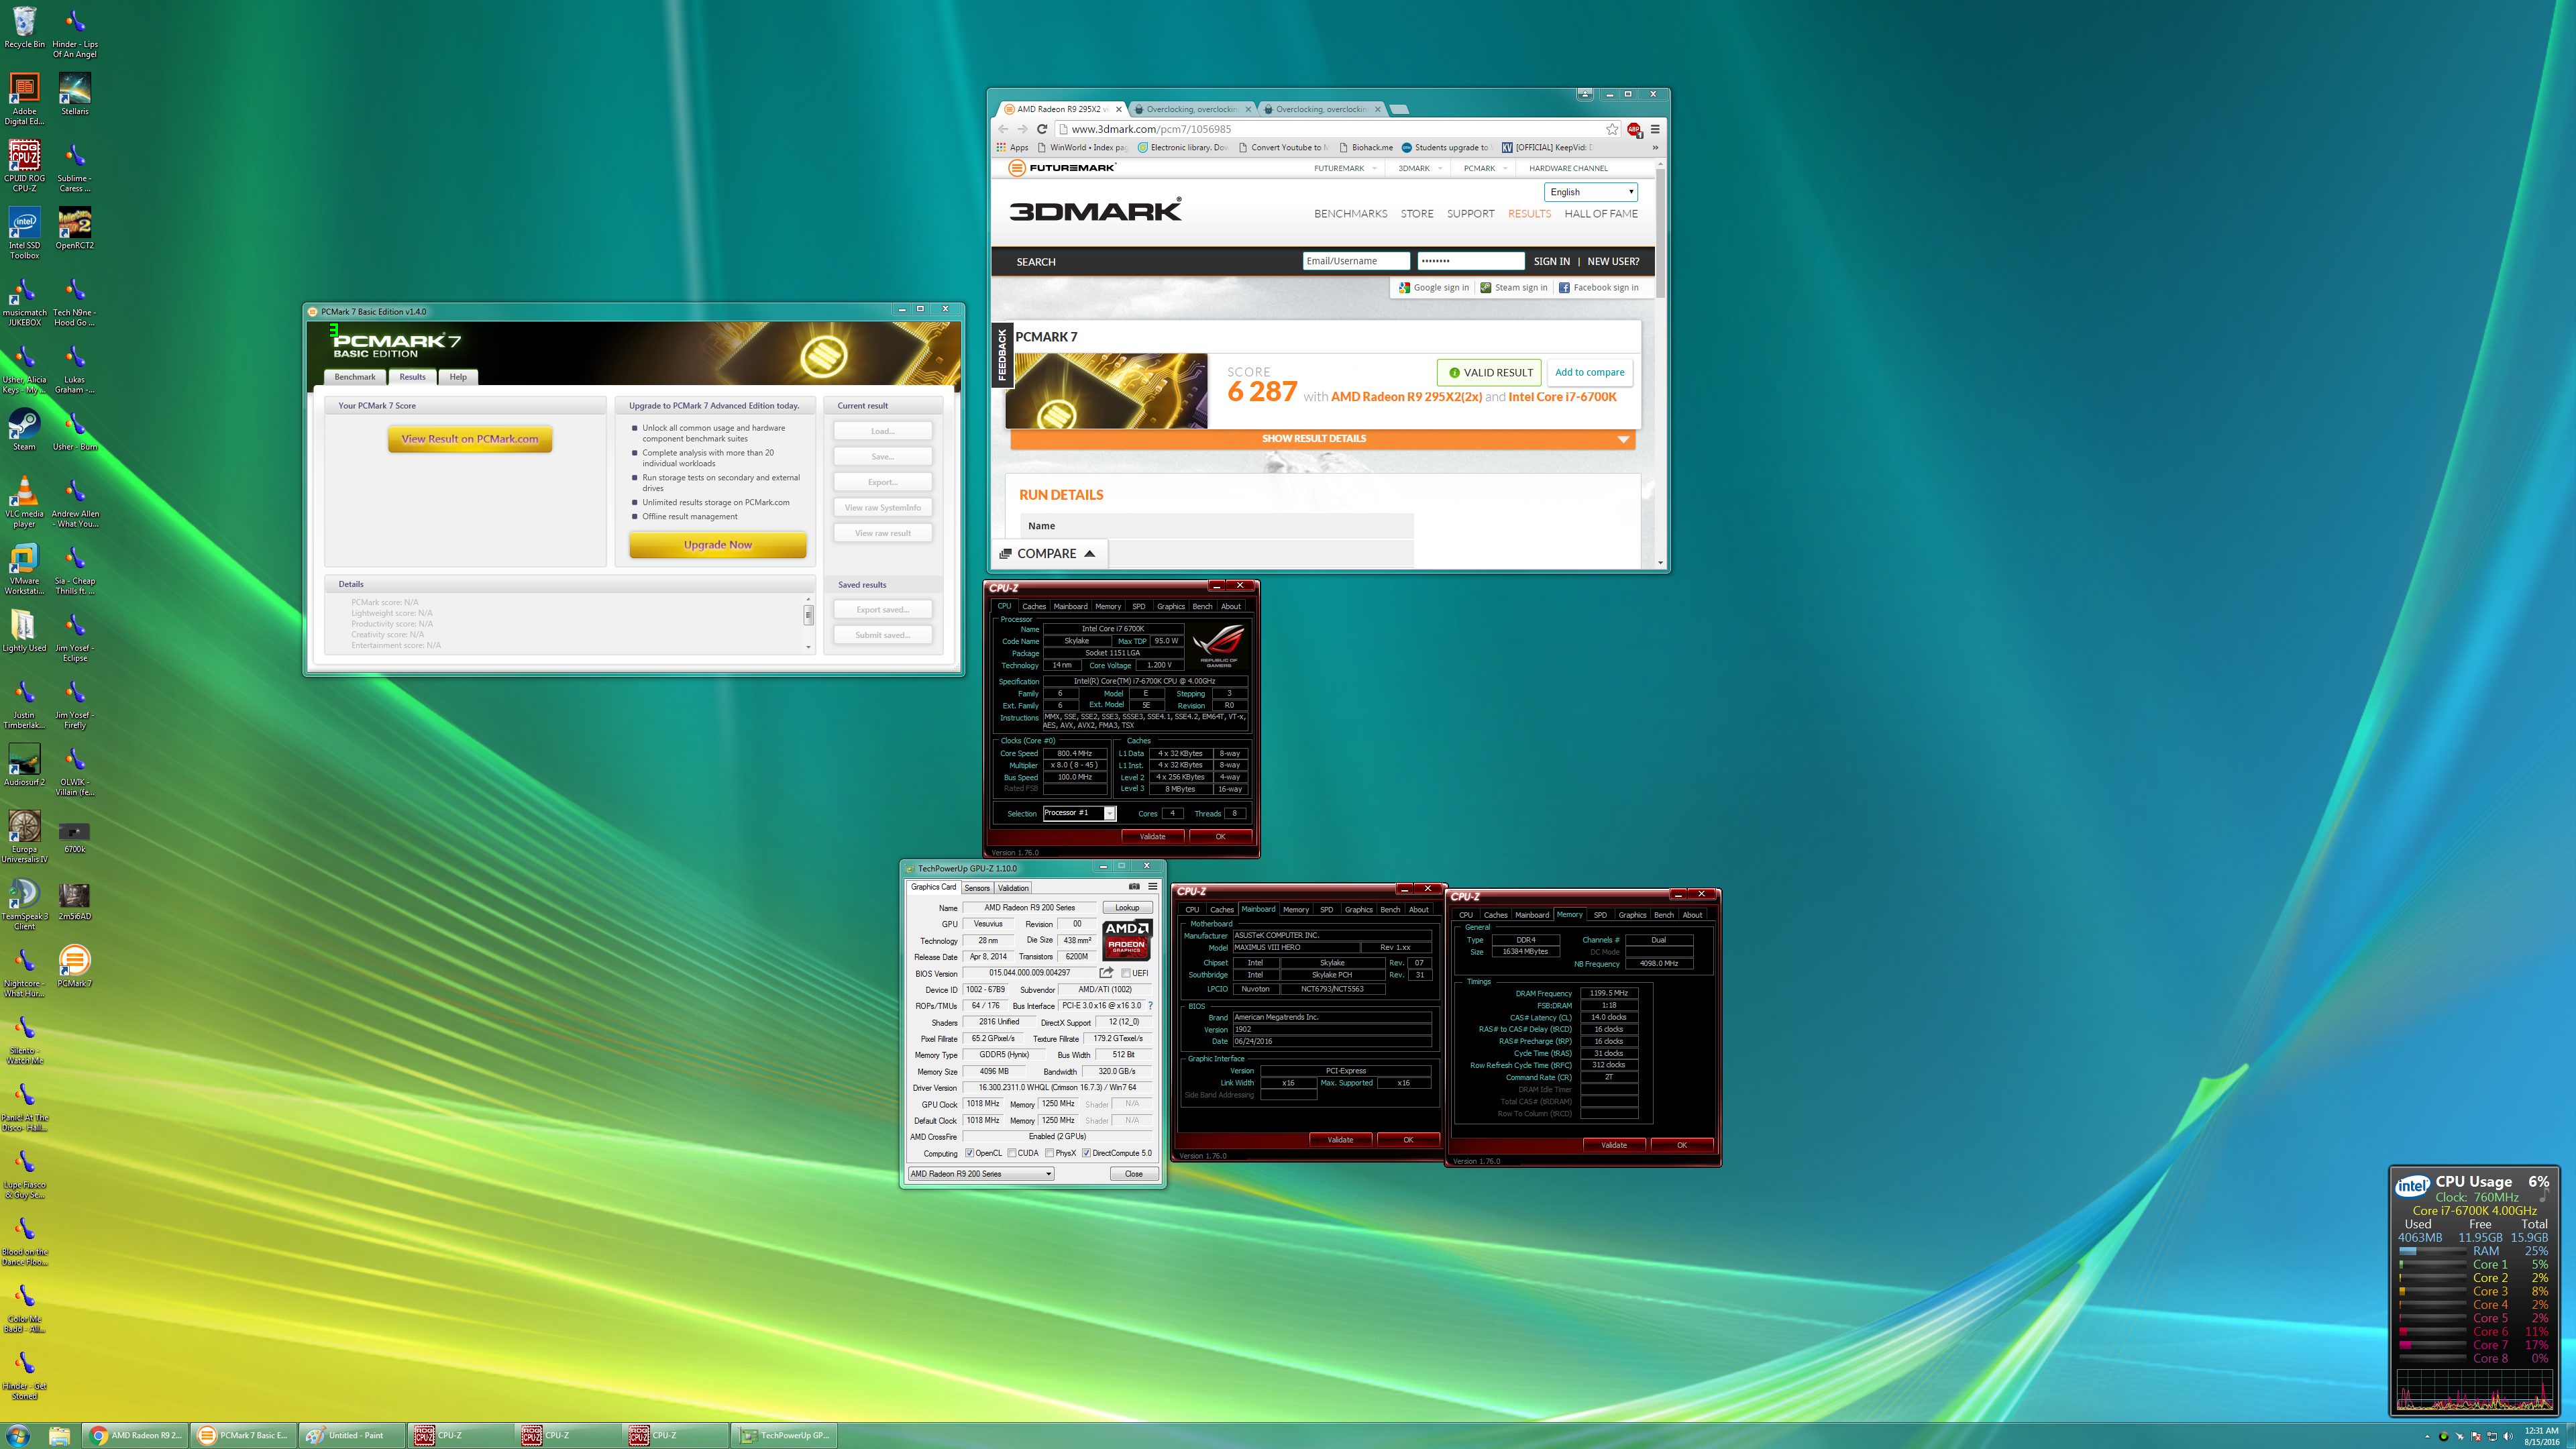Open Results tab in PCMark 7 window
This screenshot has width=2576, height=1449.
point(413,377)
